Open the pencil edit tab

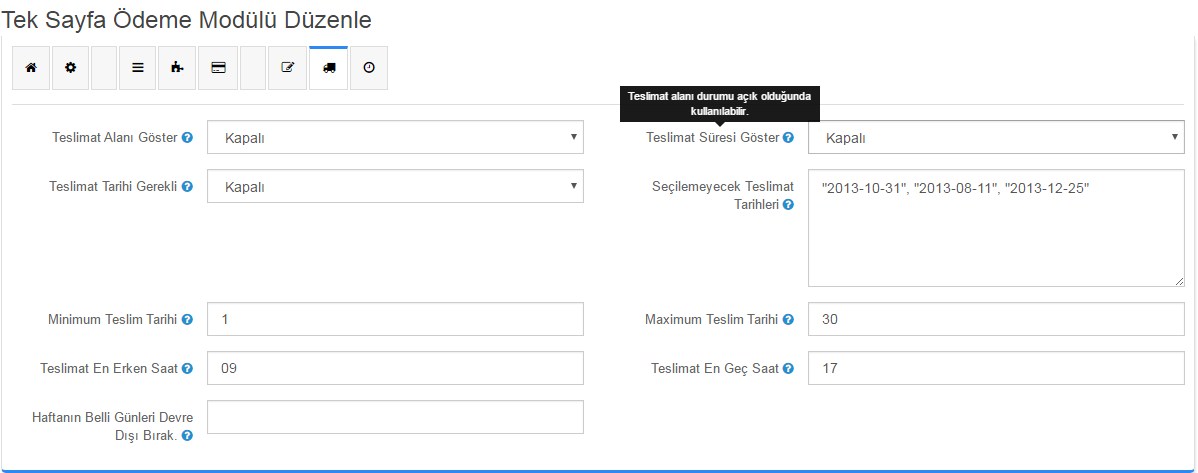point(288,68)
